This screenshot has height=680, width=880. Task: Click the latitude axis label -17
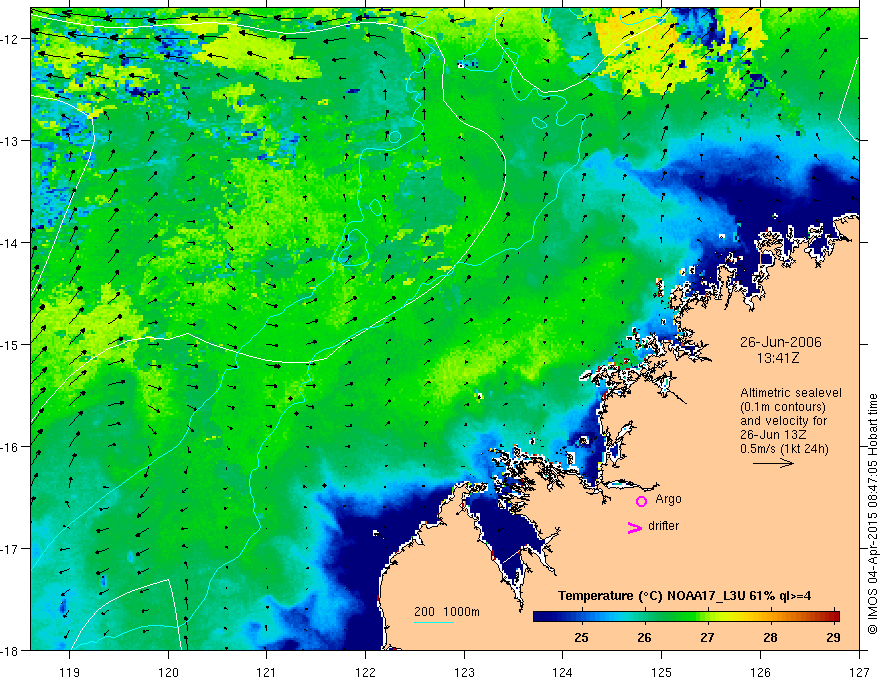pos(10,549)
